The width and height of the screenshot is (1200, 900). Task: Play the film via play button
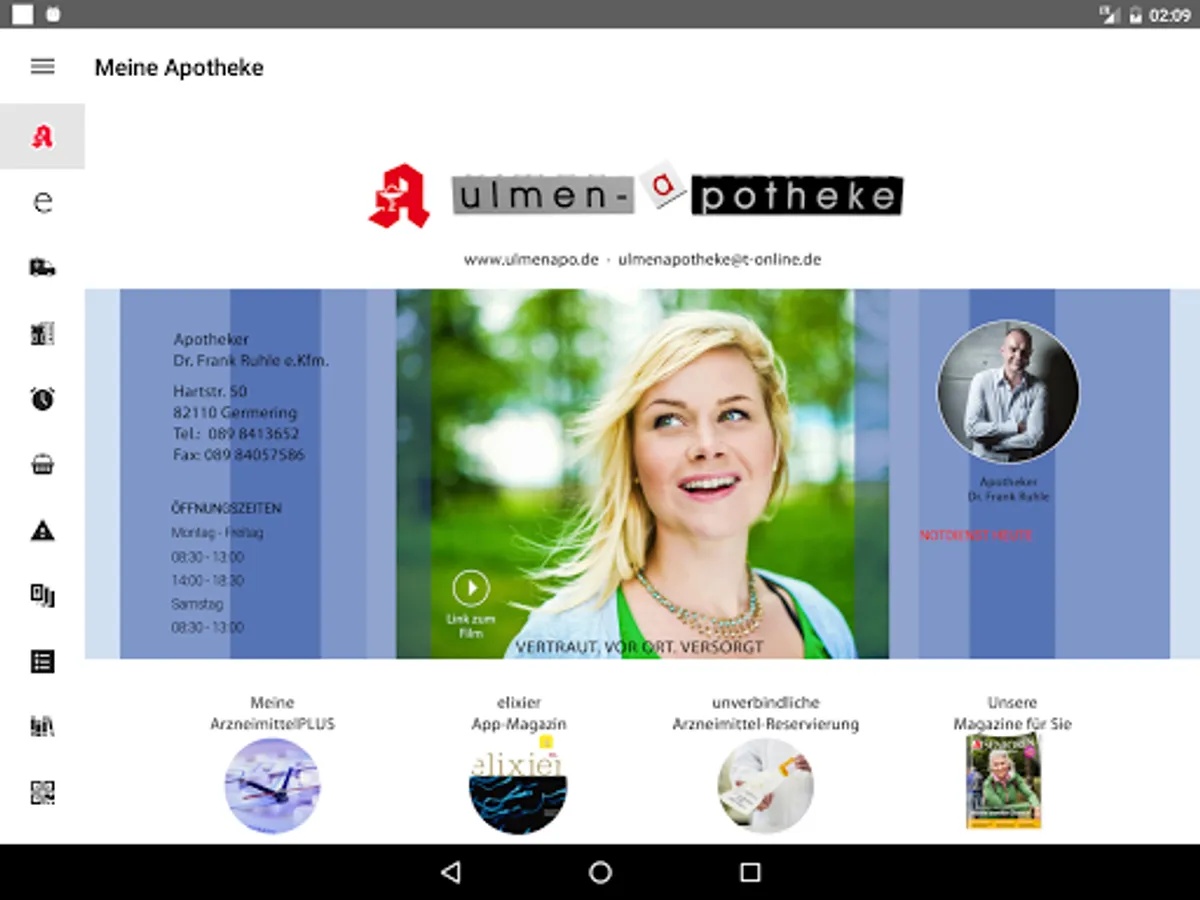point(471,588)
